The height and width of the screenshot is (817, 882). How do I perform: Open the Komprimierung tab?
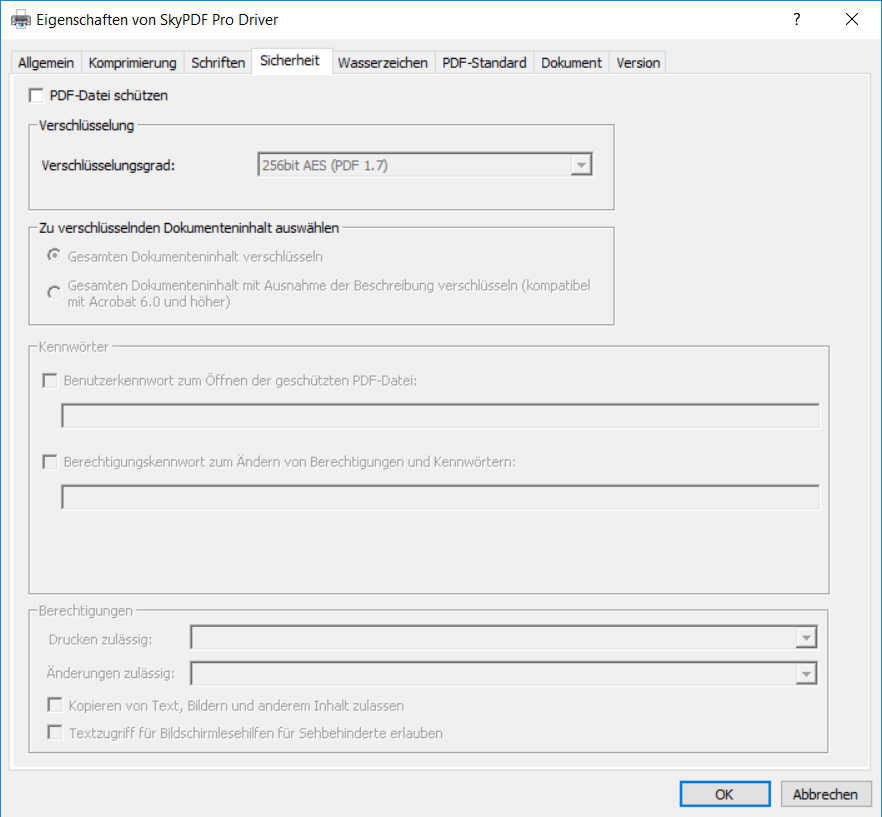[x=132, y=63]
